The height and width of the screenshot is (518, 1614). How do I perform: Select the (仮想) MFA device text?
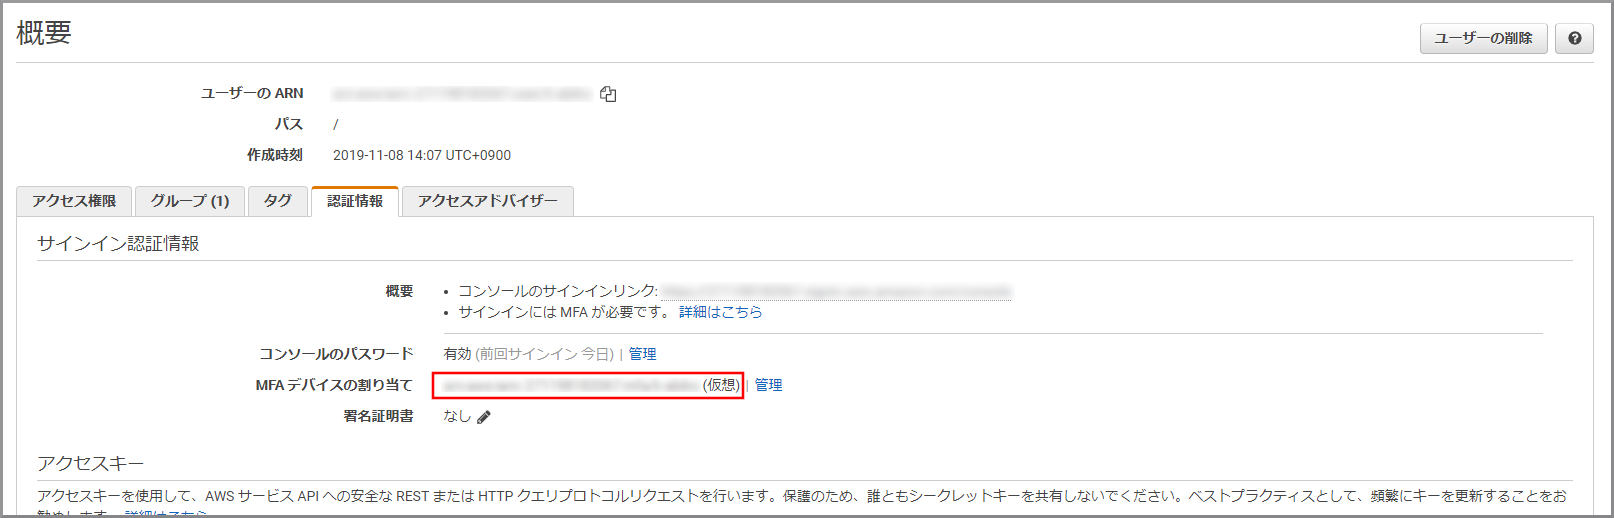point(721,385)
